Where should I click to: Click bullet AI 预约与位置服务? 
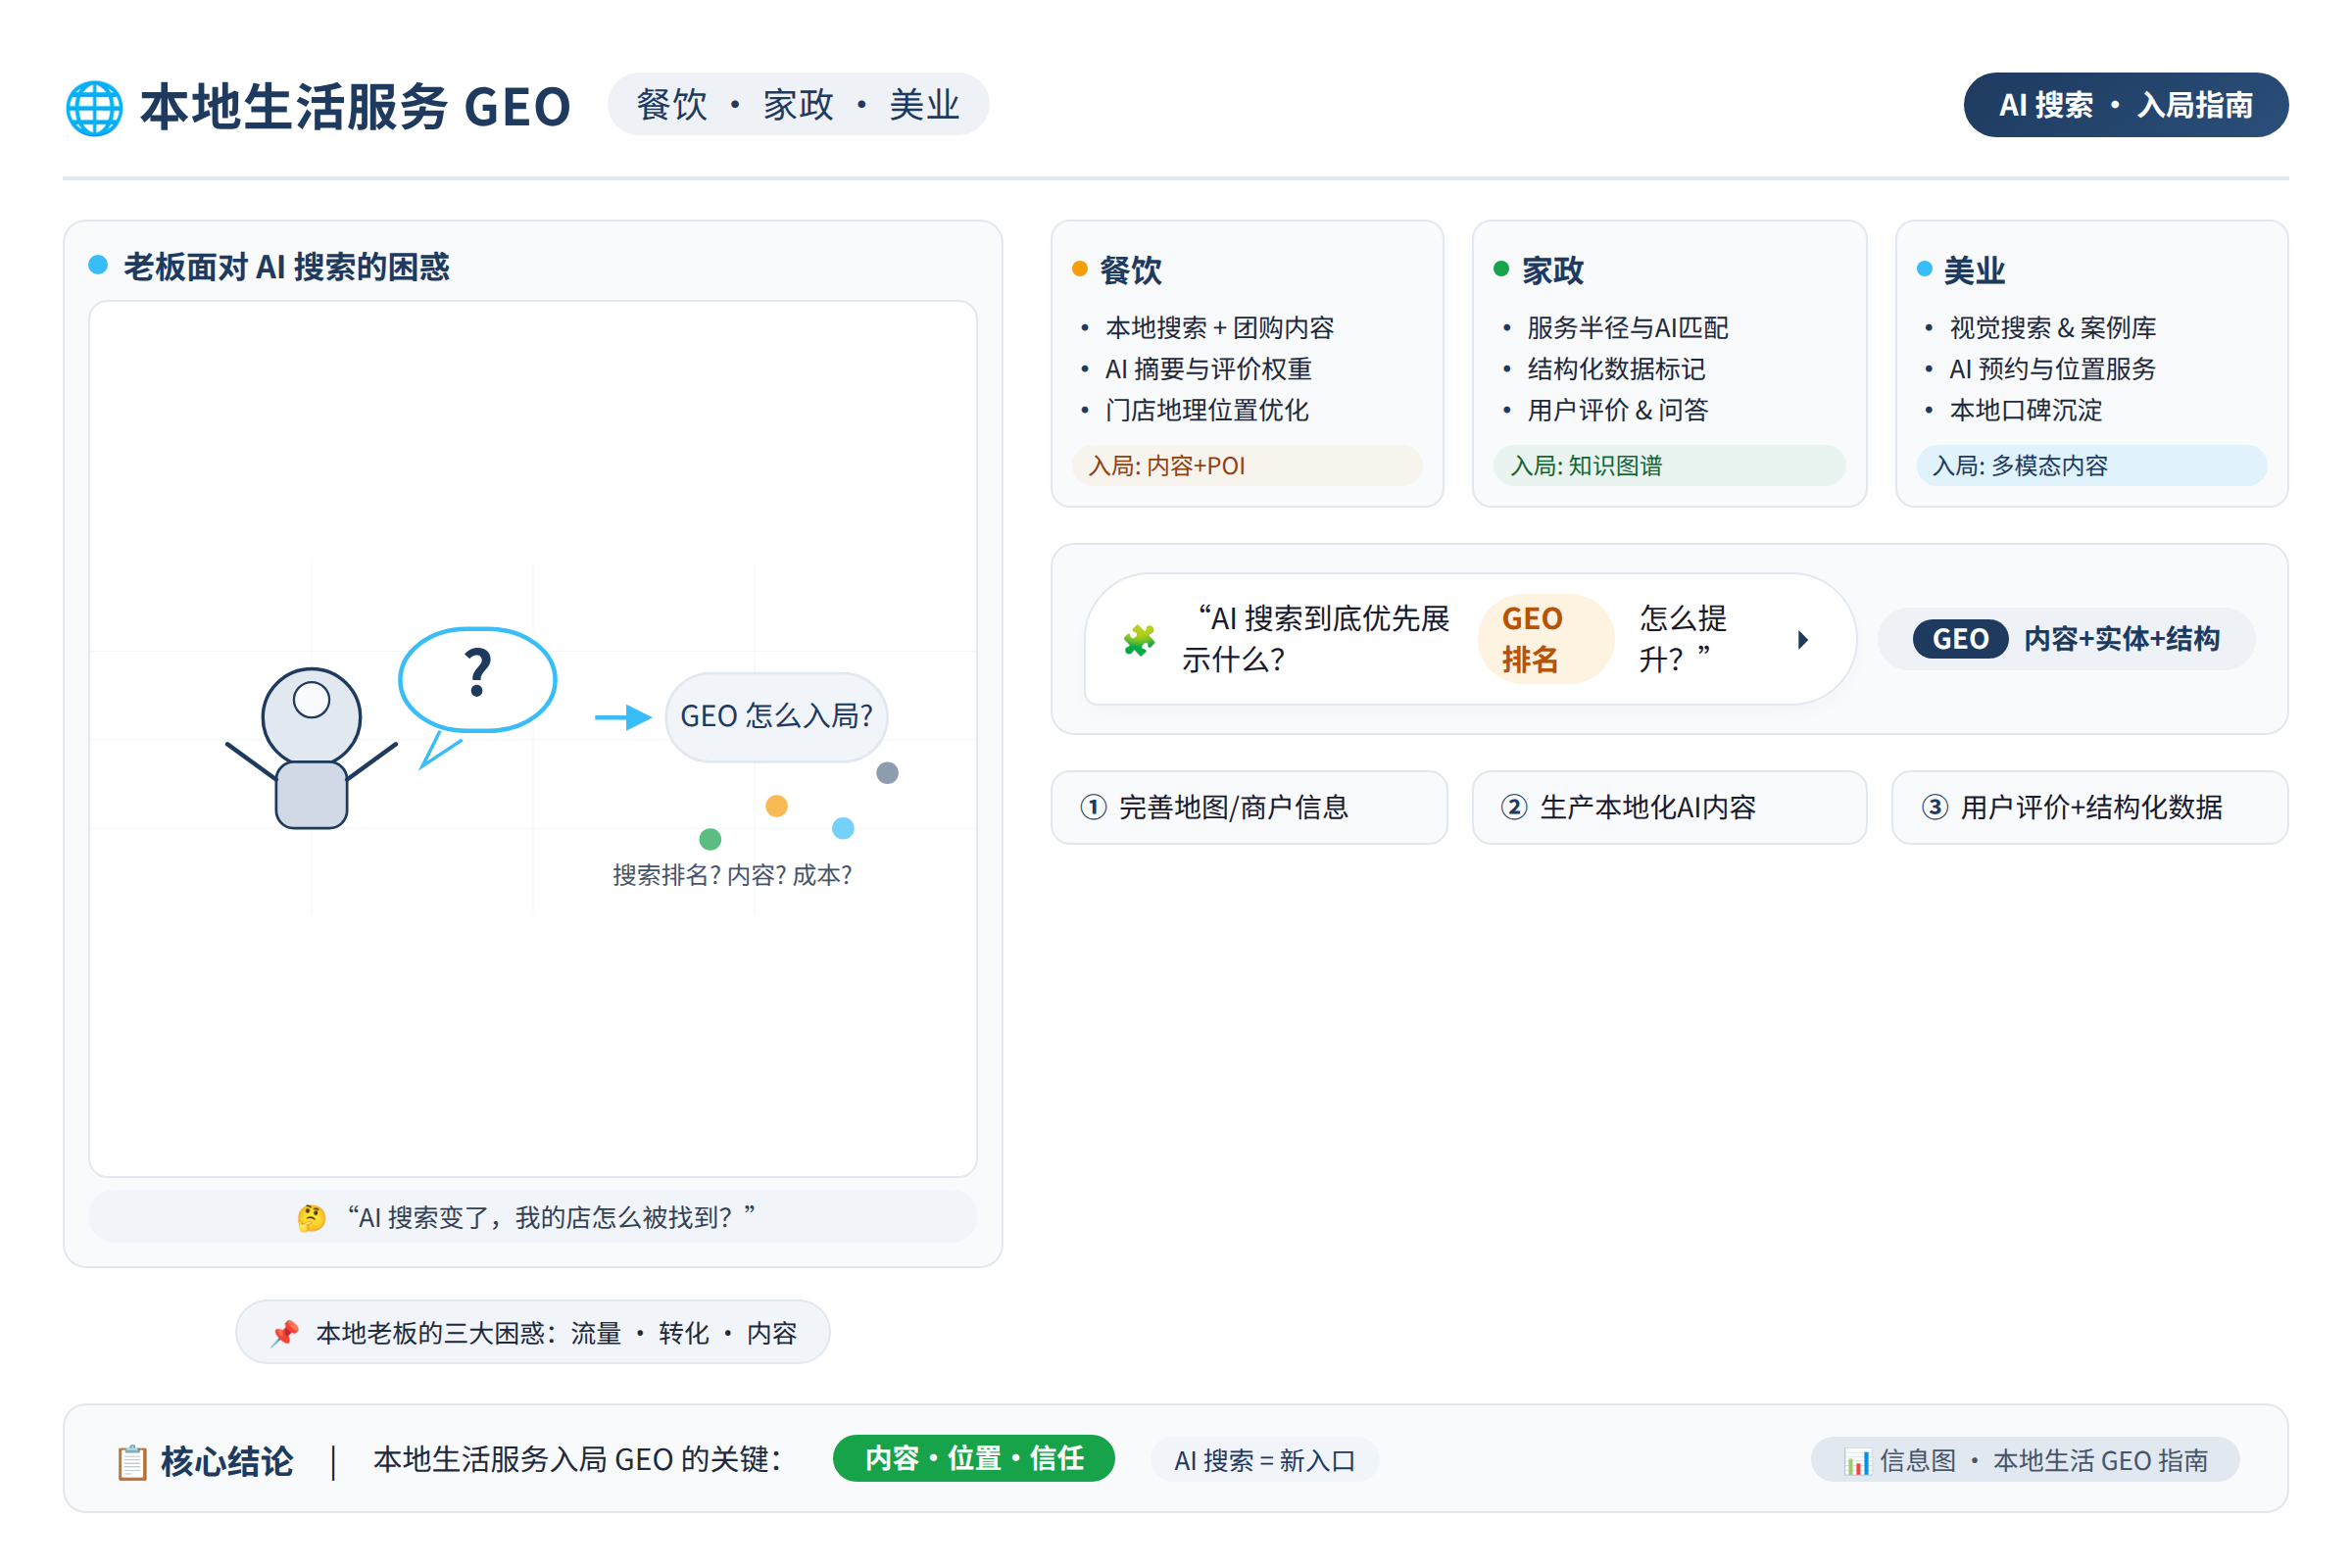click(x=2053, y=369)
